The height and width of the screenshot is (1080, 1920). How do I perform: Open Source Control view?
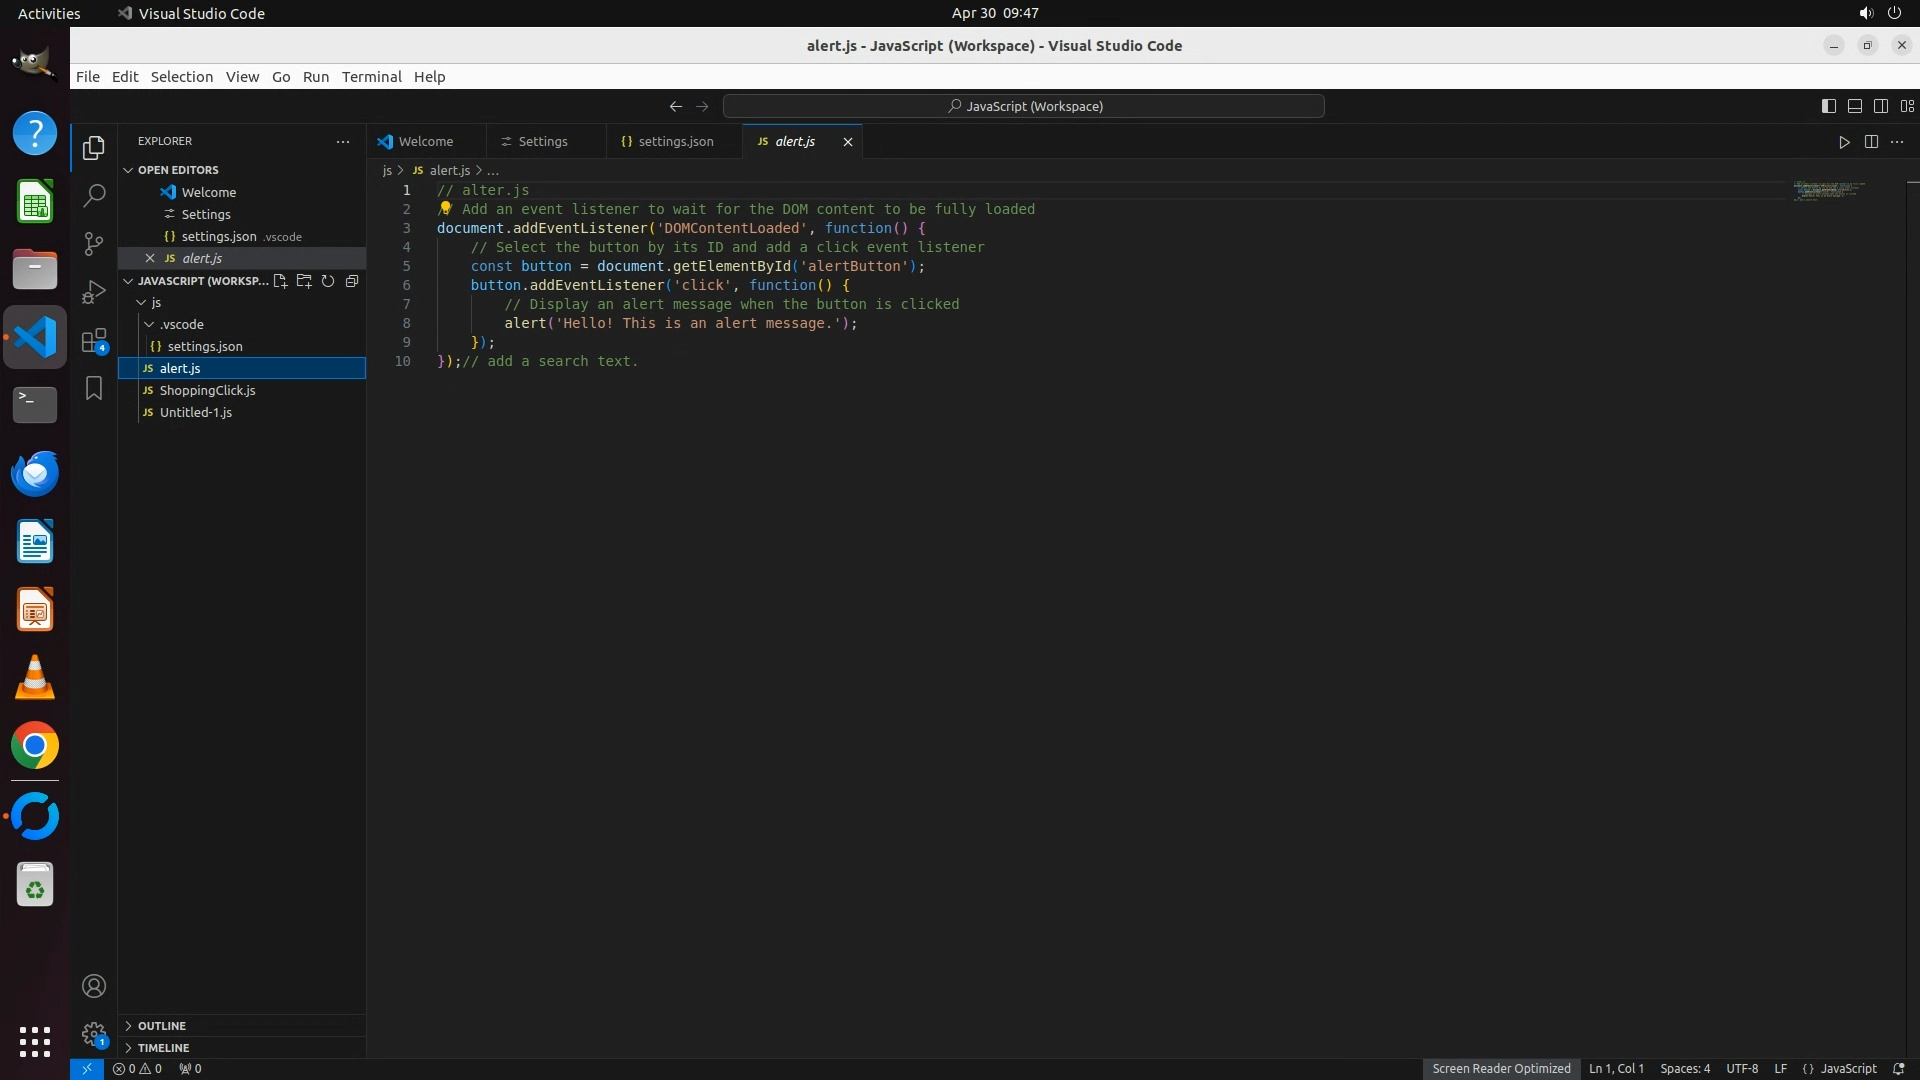click(94, 243)
